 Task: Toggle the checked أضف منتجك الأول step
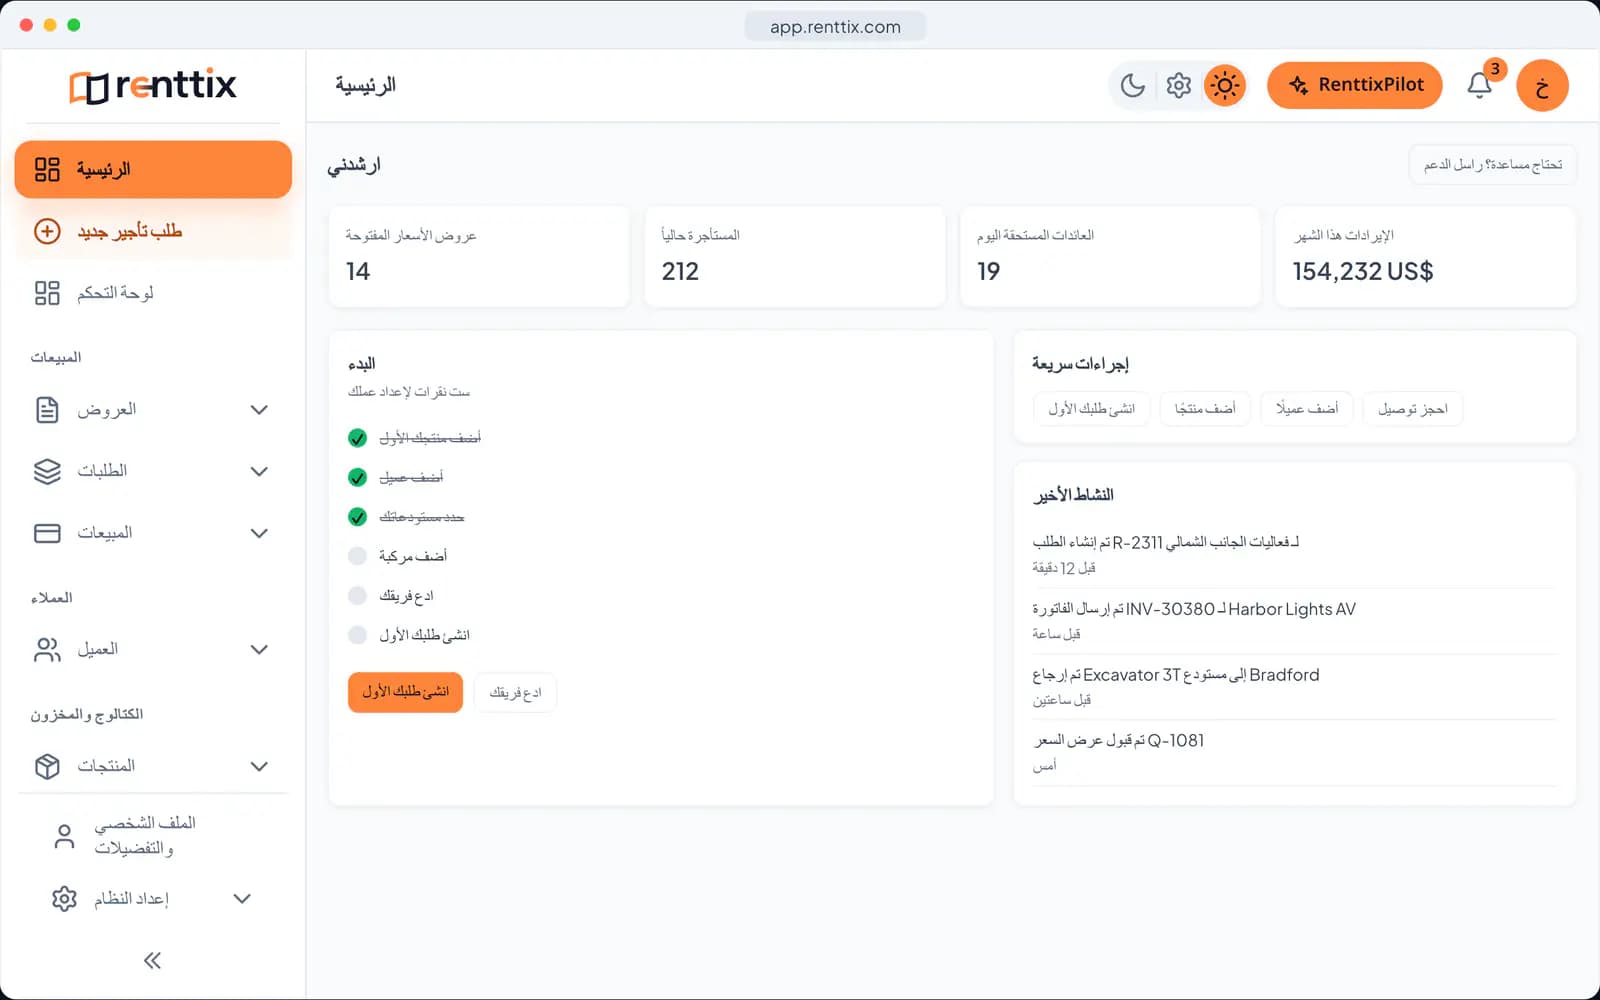click(357, 438)
